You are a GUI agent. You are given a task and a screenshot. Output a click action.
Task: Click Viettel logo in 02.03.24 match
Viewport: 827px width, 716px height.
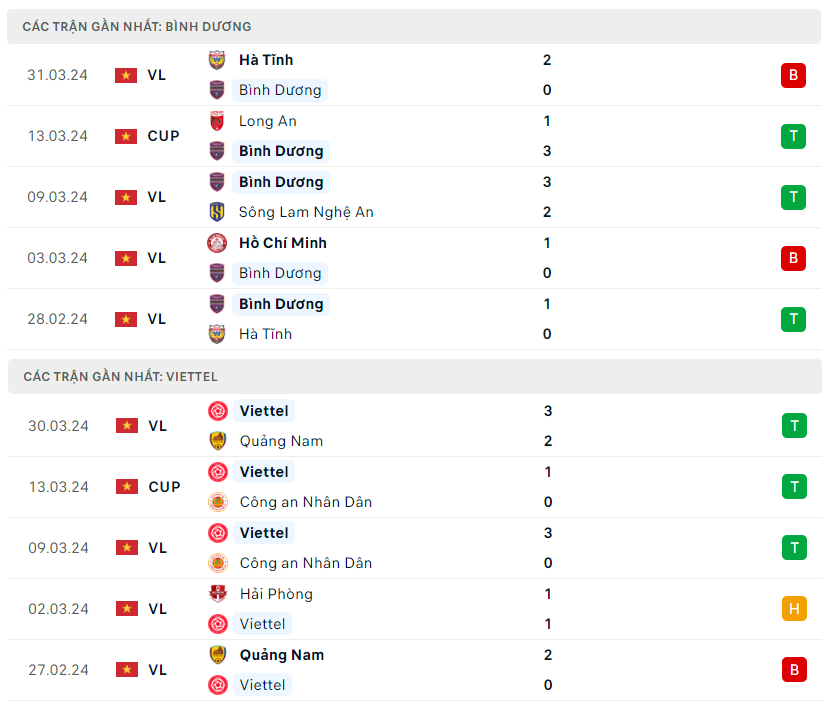tap(218, 624)
